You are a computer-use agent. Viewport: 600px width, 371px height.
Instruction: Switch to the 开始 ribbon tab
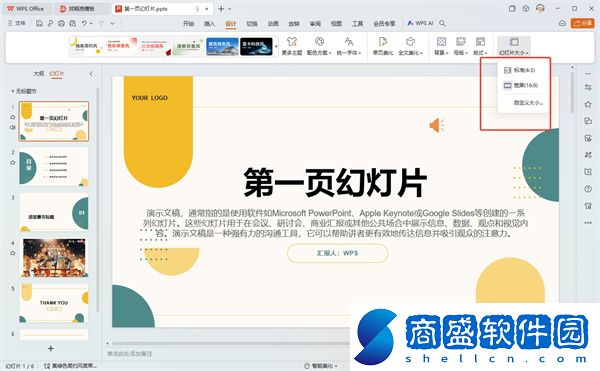coord(188,23)
